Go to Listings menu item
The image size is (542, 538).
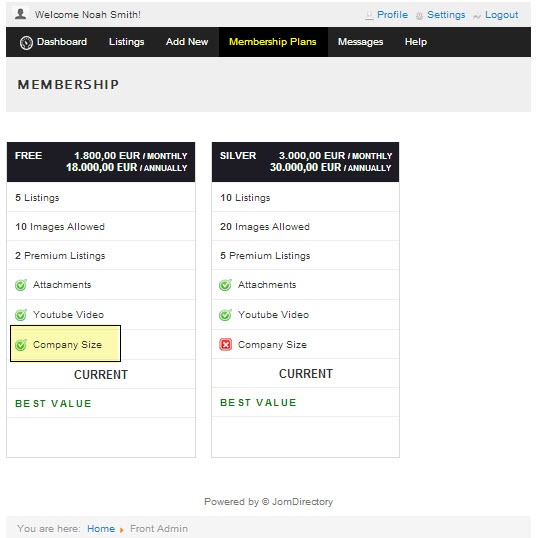coord(127,42)
